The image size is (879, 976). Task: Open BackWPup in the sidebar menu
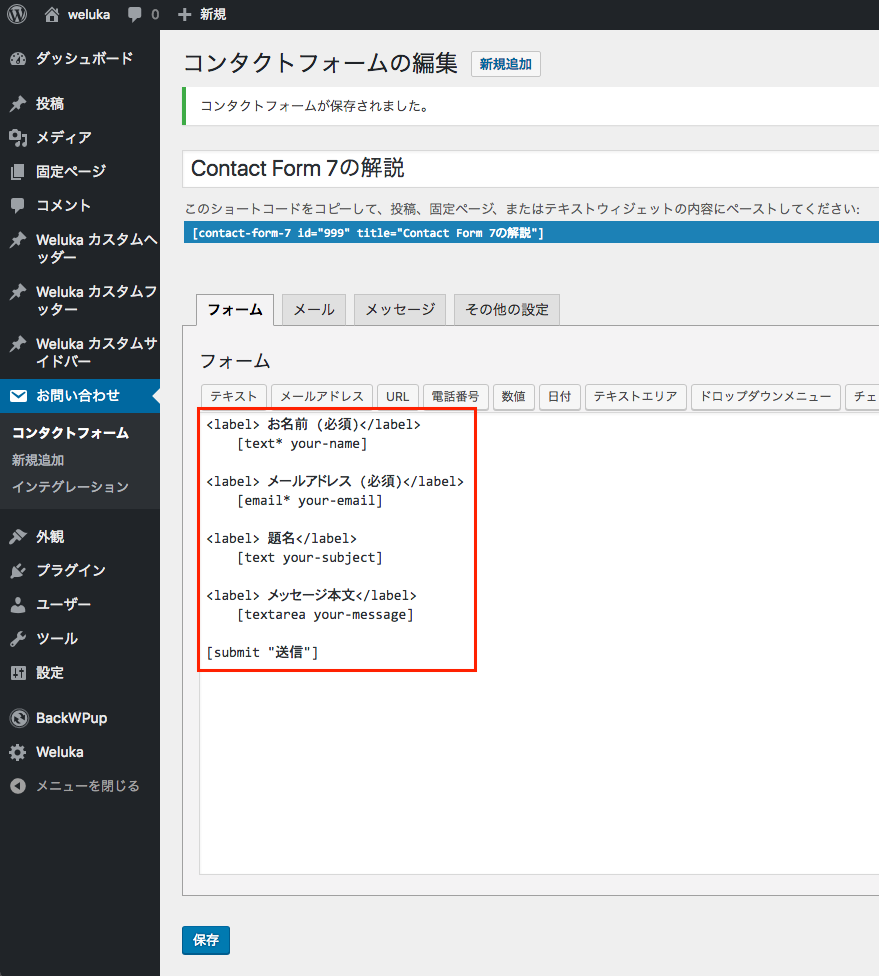(x=72, y=718)
